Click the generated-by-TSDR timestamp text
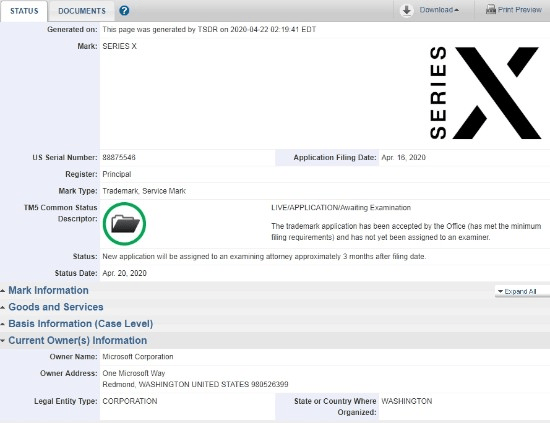This screenshot has width=550, height=423. 209,29
